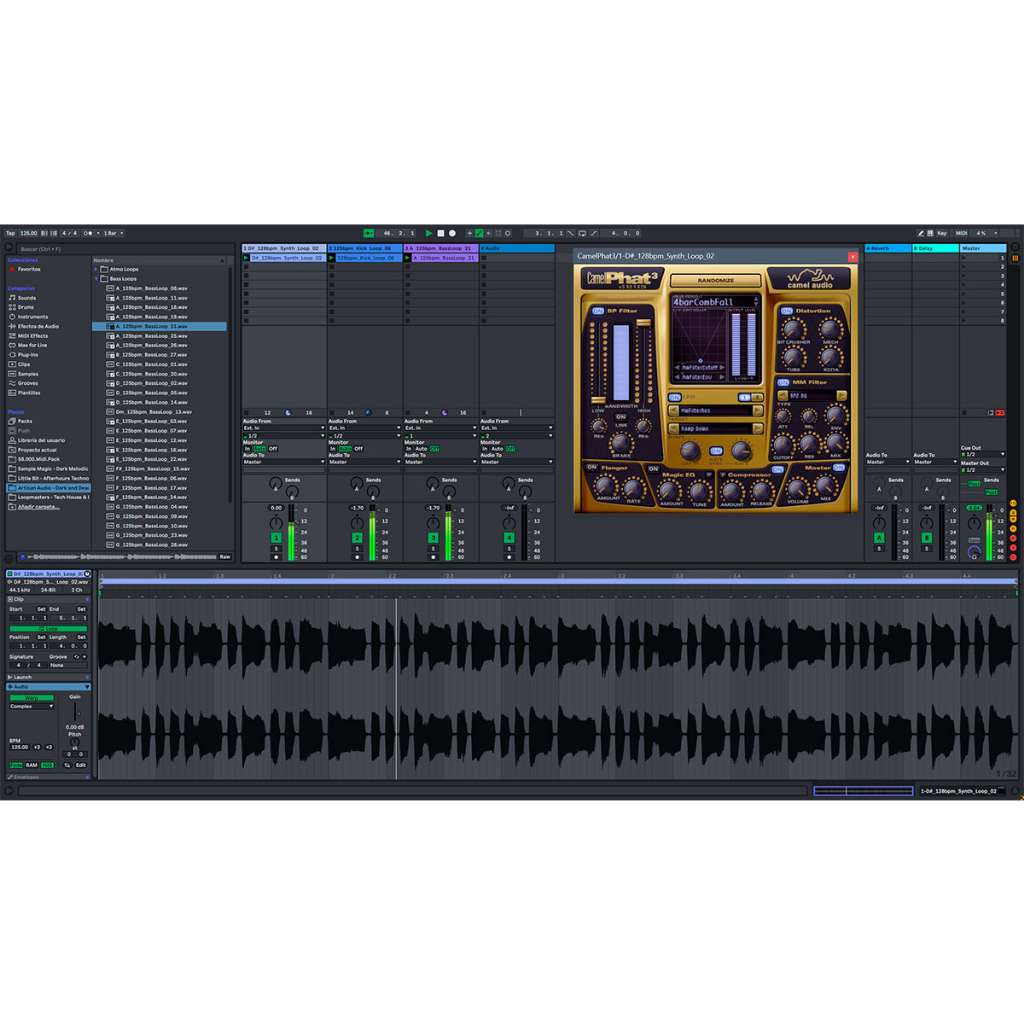Select the B Delay return track header

[x=935, y=248]
